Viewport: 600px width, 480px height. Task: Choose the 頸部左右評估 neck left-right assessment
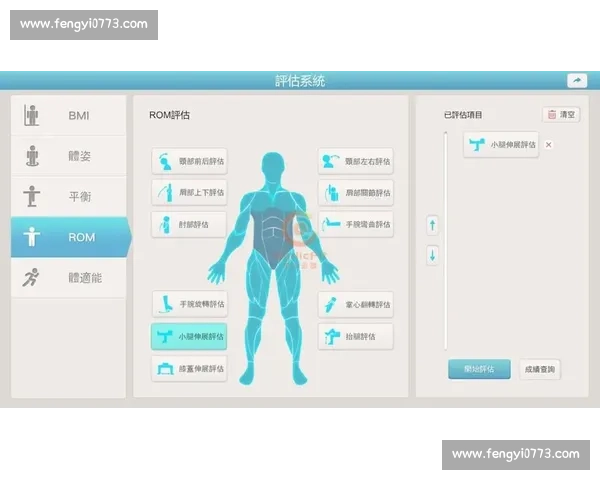356,161
